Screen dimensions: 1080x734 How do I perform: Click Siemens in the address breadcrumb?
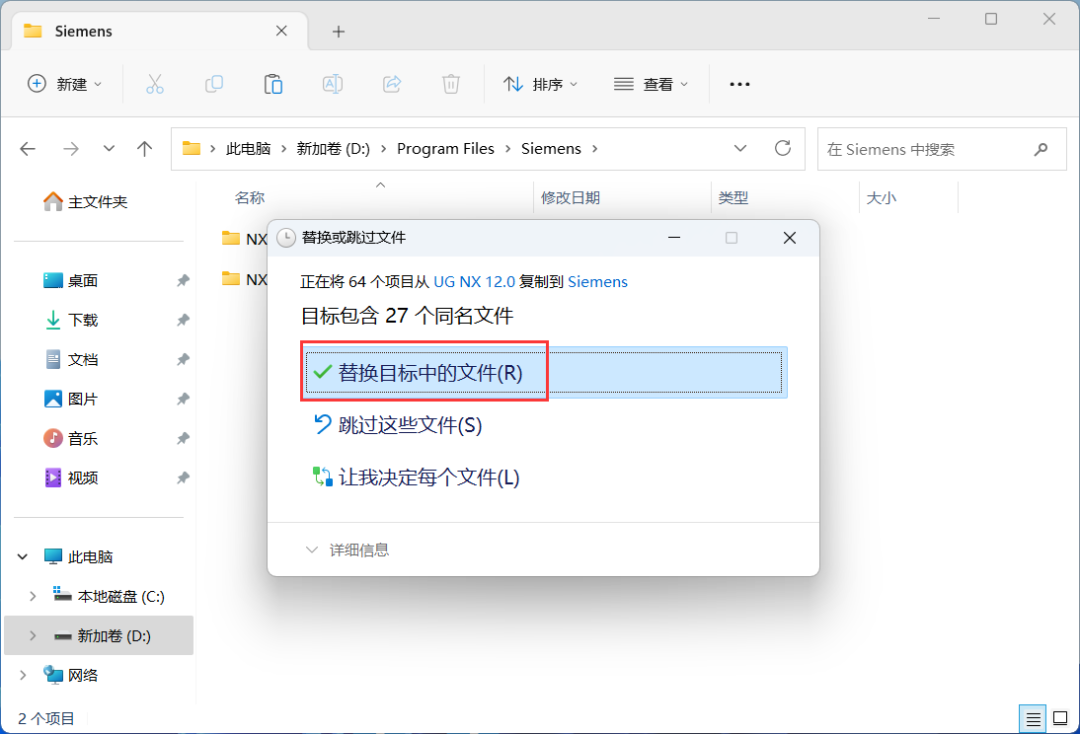[x=551, y=149]
